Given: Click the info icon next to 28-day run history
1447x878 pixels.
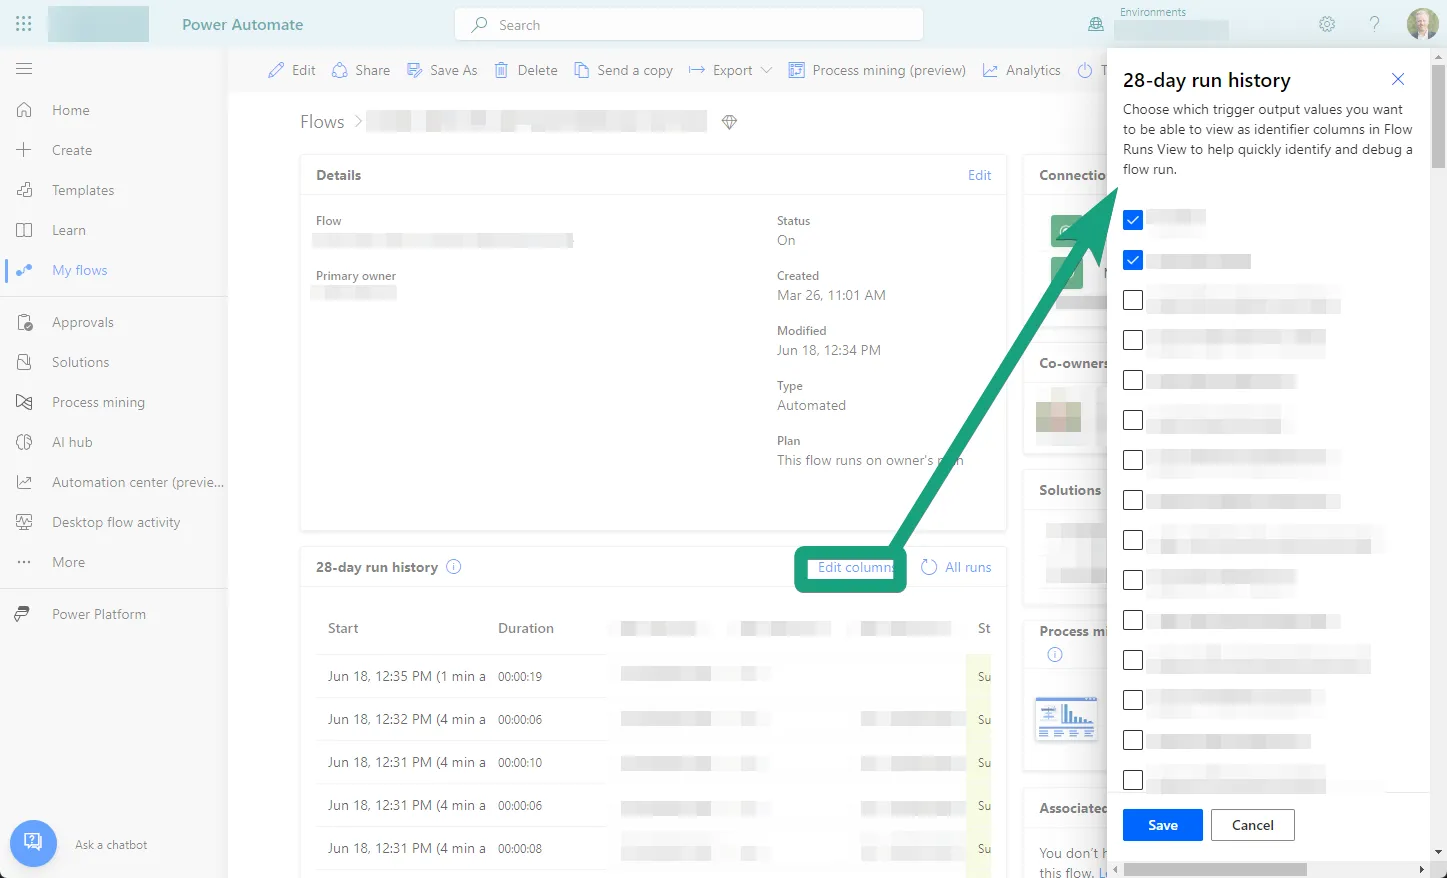Looking at the screenshot, I should pyautogui.click(x=454, y=567).
